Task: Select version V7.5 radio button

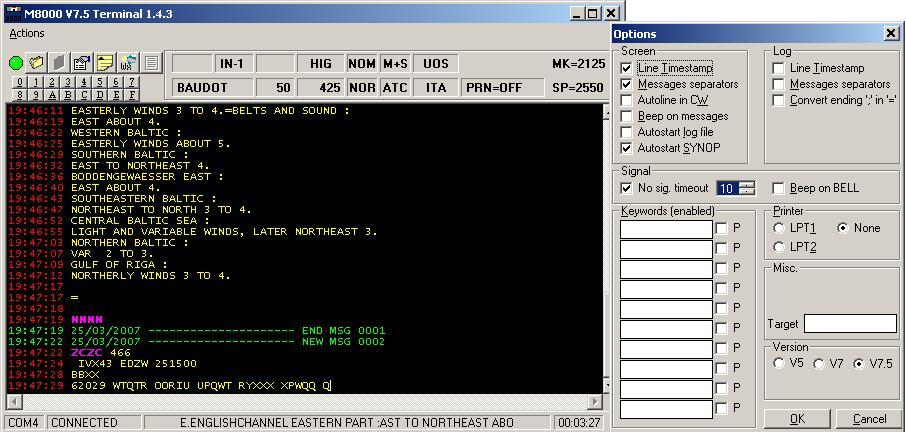Action: (859, 364)
